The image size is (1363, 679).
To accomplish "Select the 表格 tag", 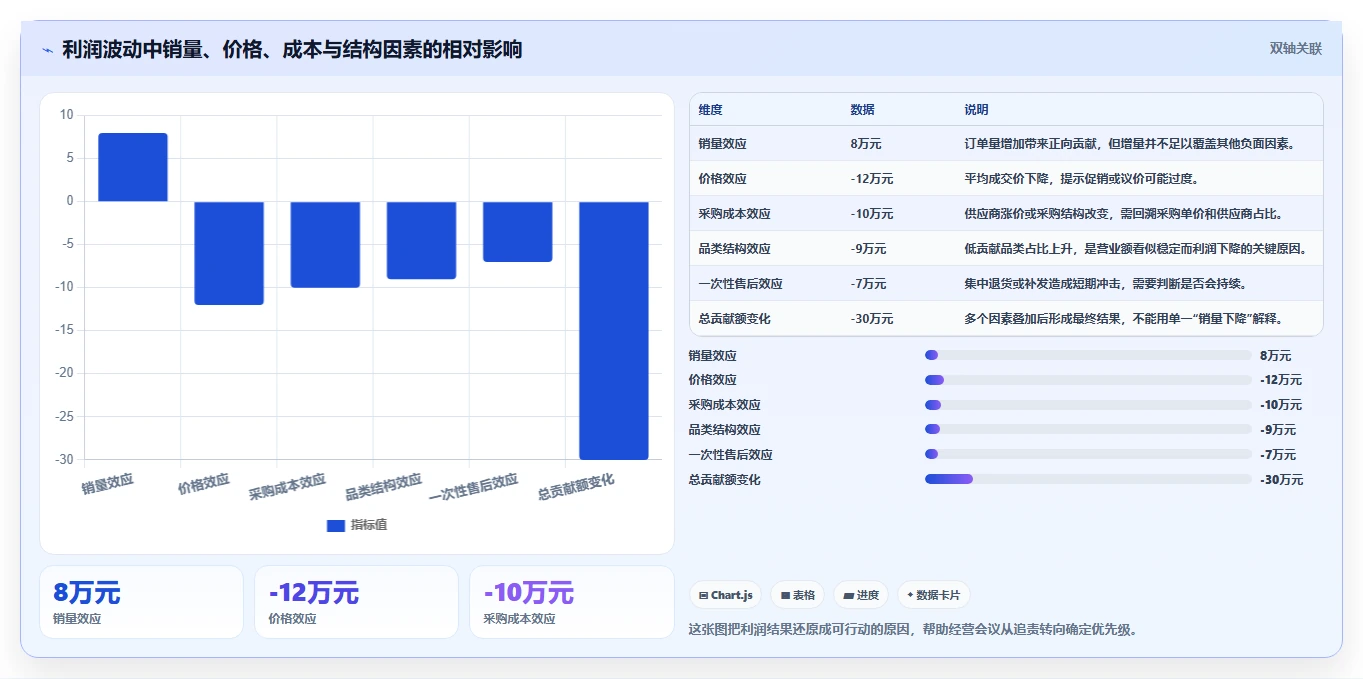I will coord(798,595).
